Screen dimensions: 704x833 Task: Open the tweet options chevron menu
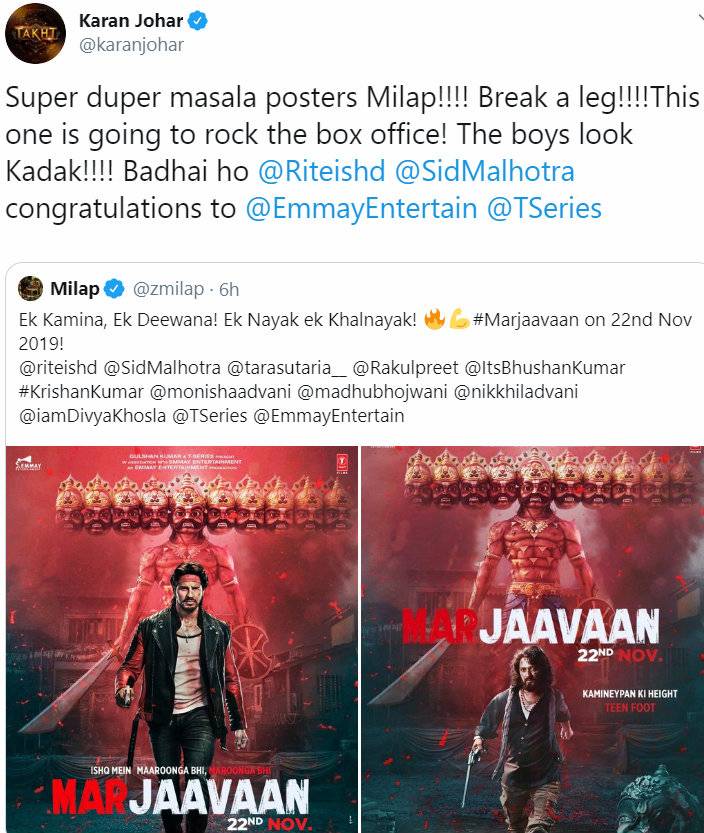click(700, 20)
